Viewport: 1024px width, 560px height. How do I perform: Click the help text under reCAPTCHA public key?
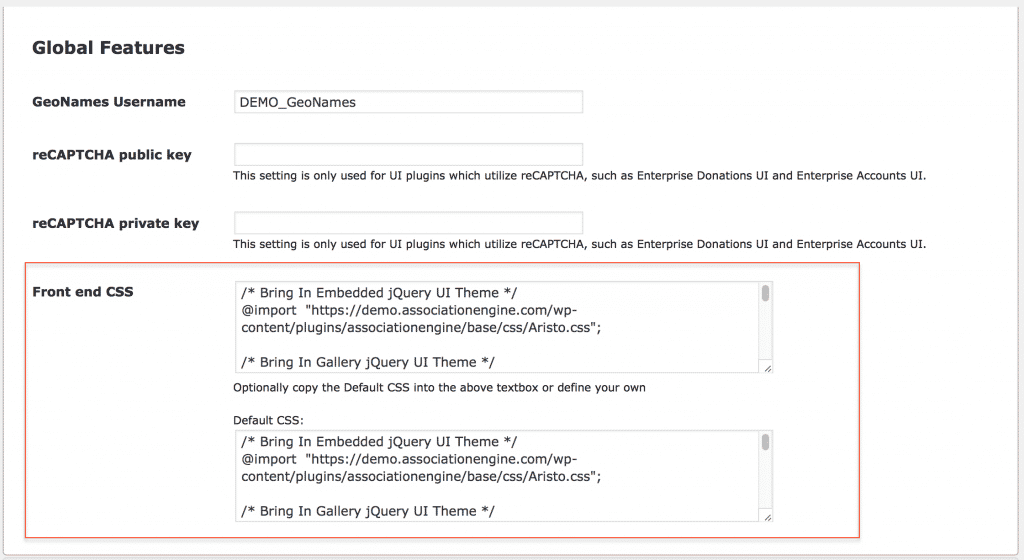tap(579, 176)
